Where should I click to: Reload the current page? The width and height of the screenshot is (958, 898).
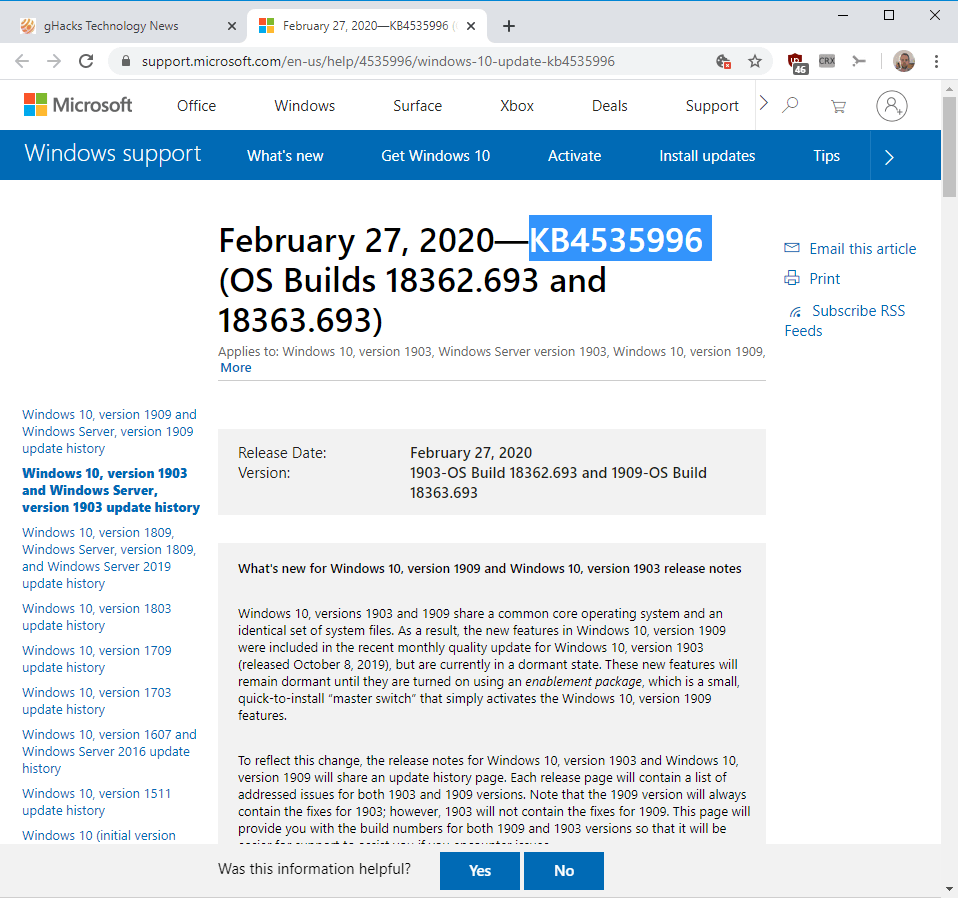tap(86, 61)
